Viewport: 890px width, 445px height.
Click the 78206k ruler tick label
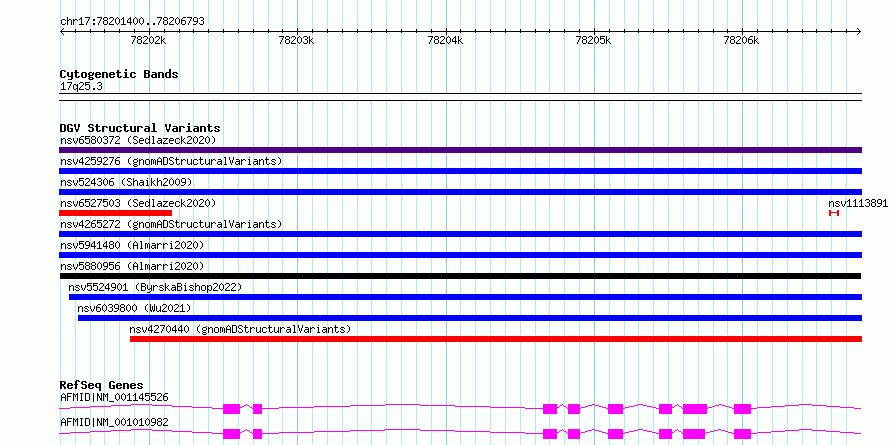[x=741, y=40]
